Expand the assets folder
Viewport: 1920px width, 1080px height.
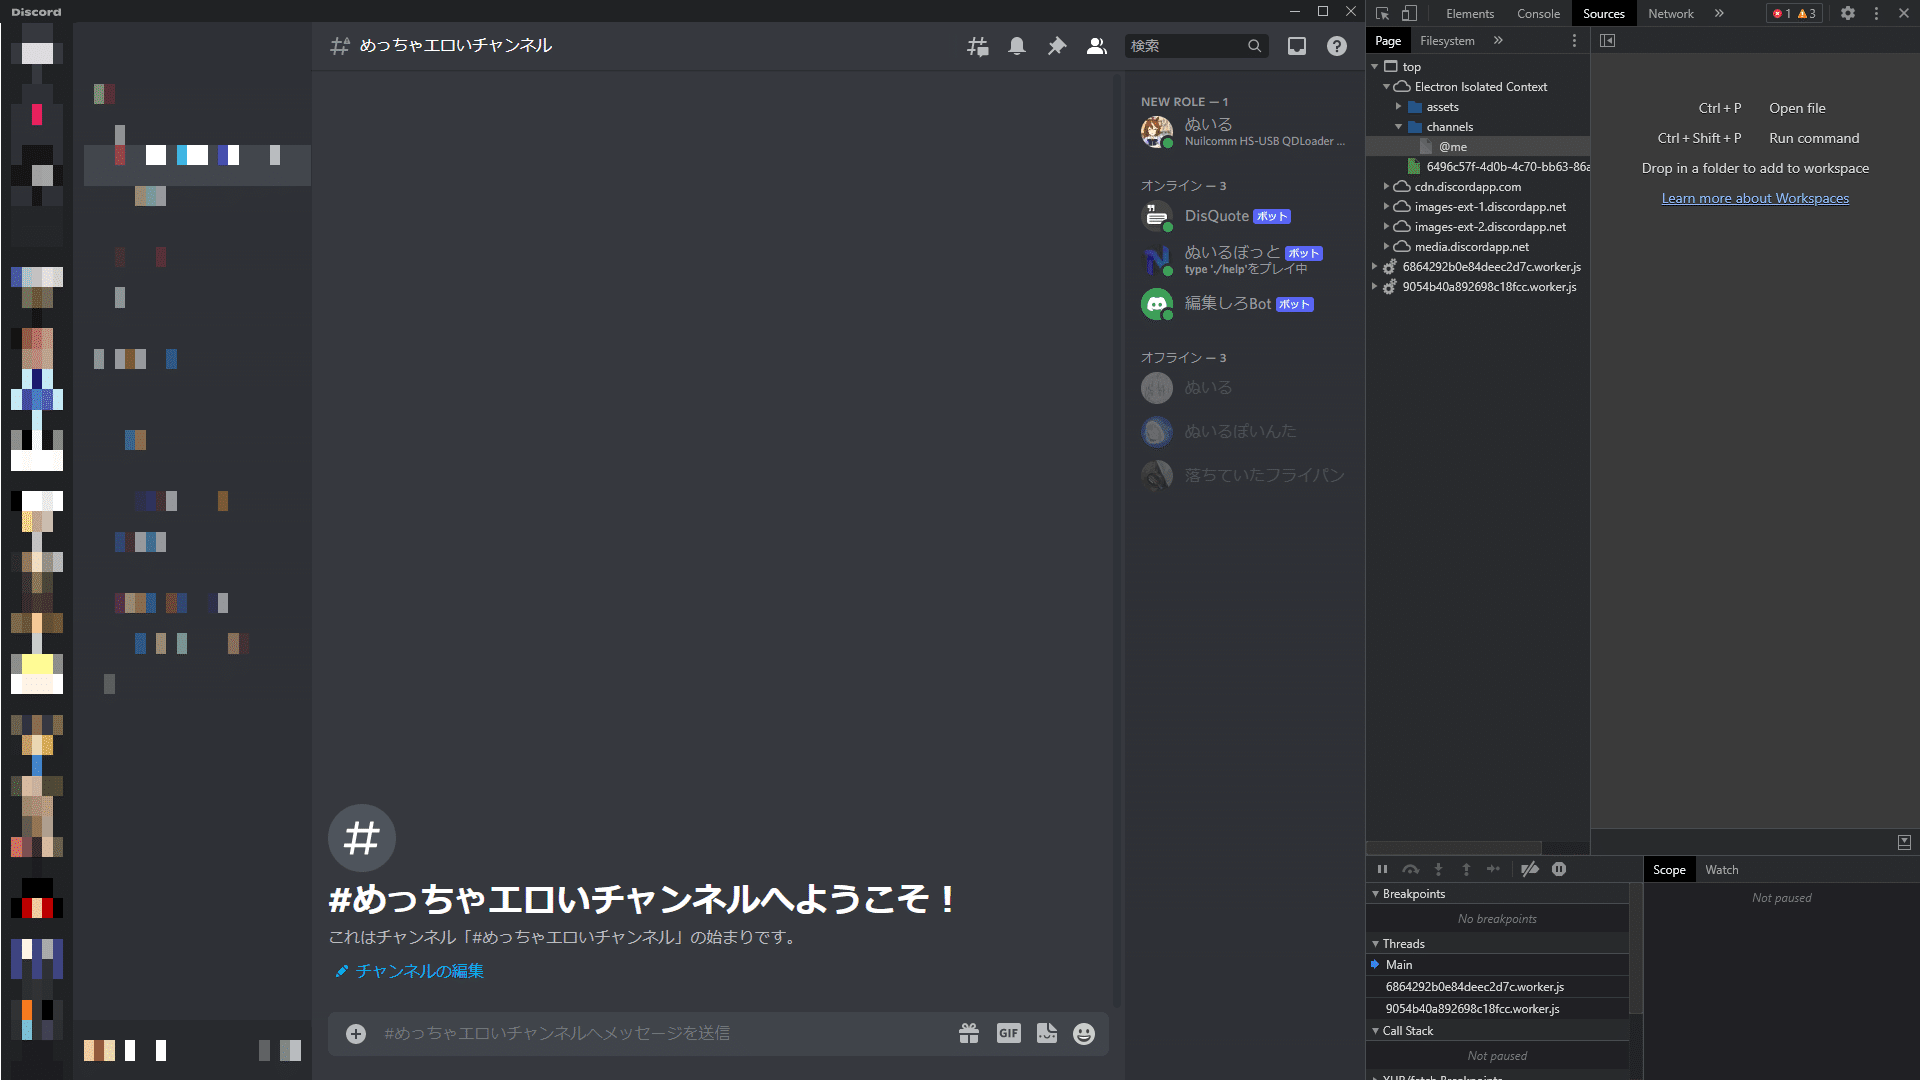[x=1399, y=107]
